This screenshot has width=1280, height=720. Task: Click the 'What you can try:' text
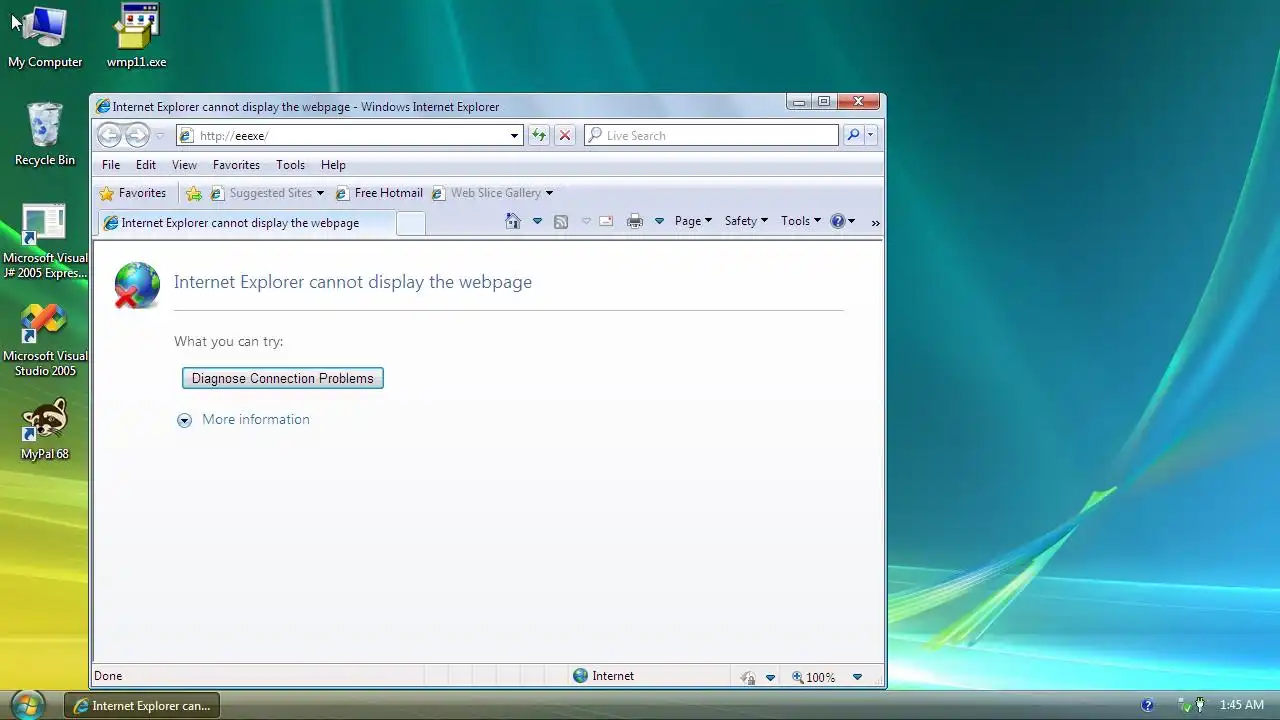point(229,342)
